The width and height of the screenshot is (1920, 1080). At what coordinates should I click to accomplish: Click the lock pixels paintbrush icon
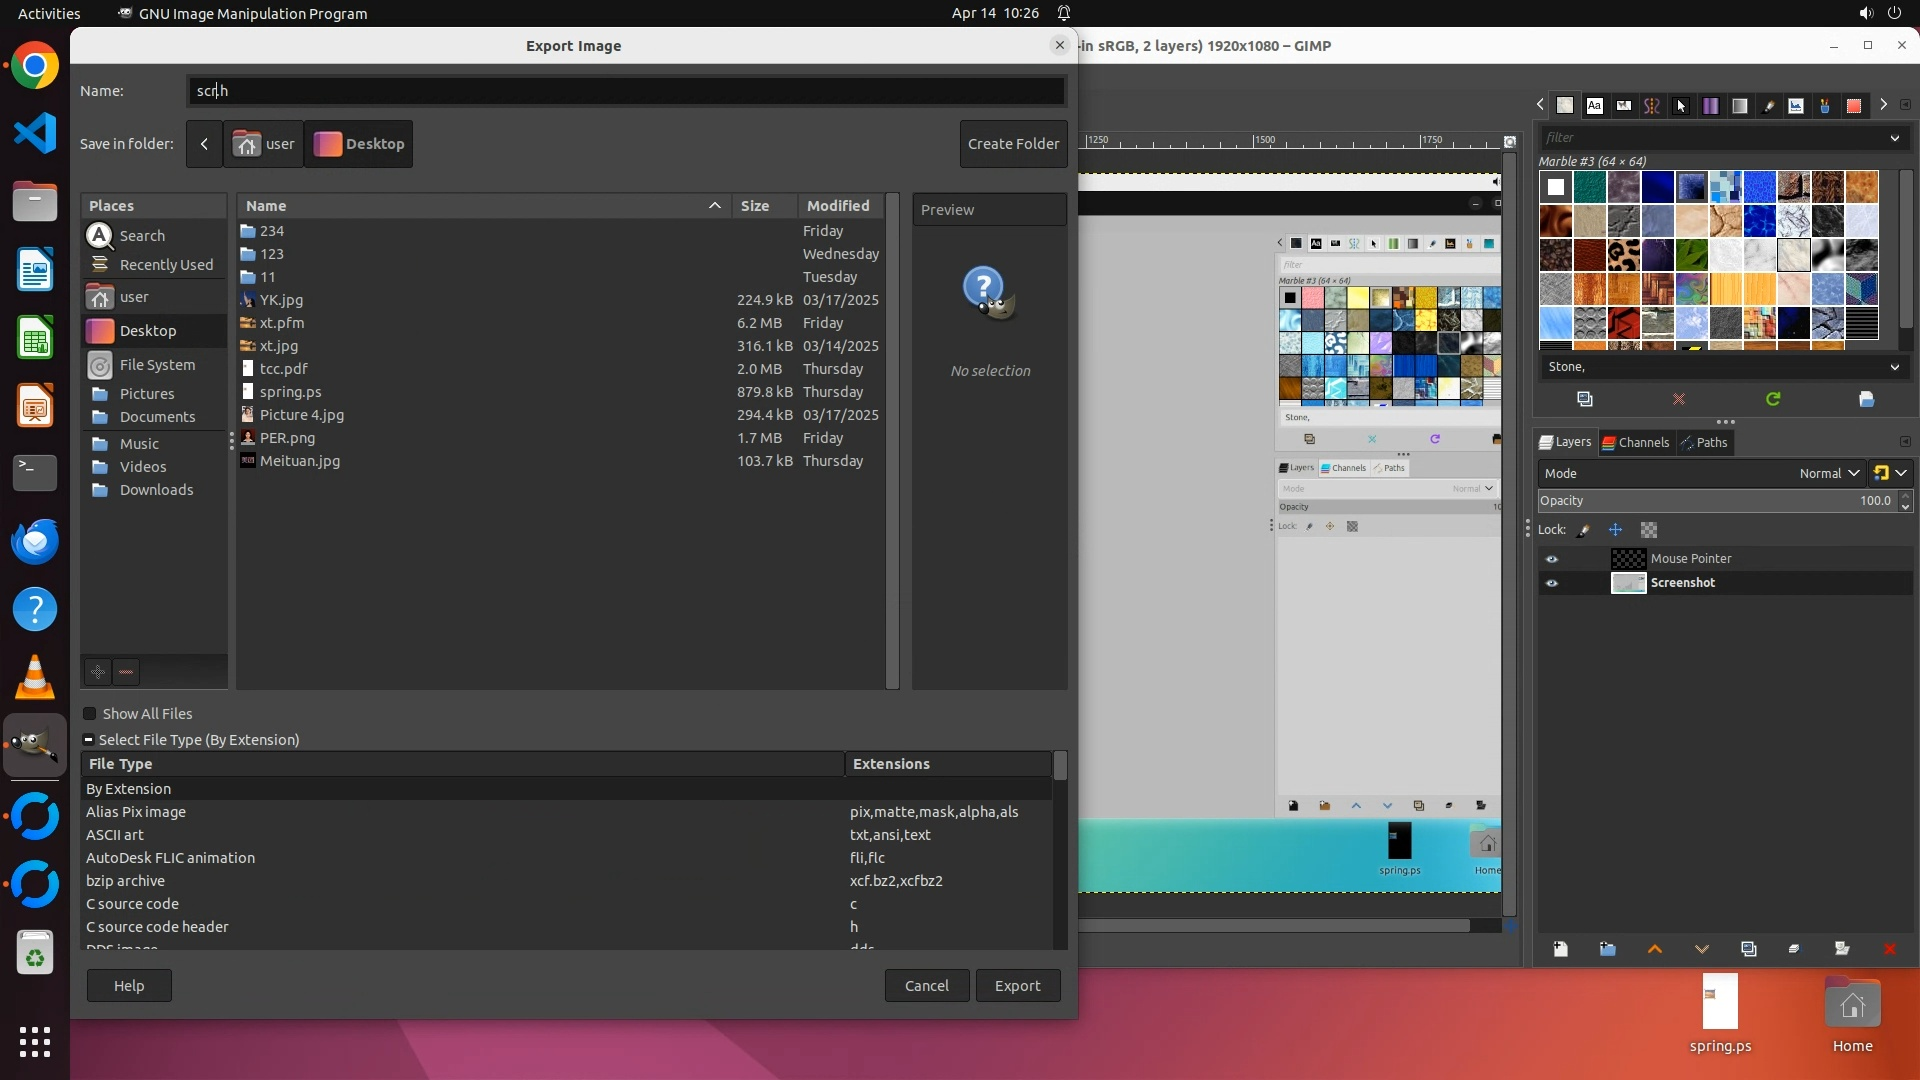pyautogui.click(x=1583, y=530)
